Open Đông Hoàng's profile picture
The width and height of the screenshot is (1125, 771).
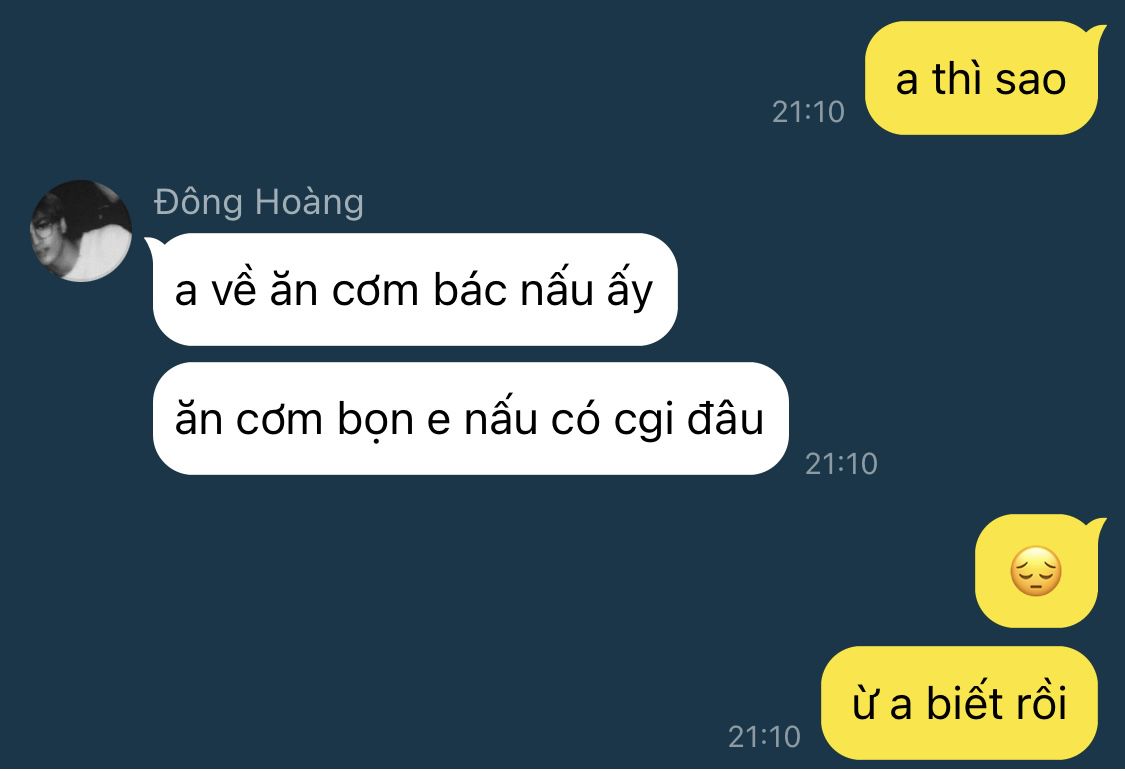coord(81,230)
